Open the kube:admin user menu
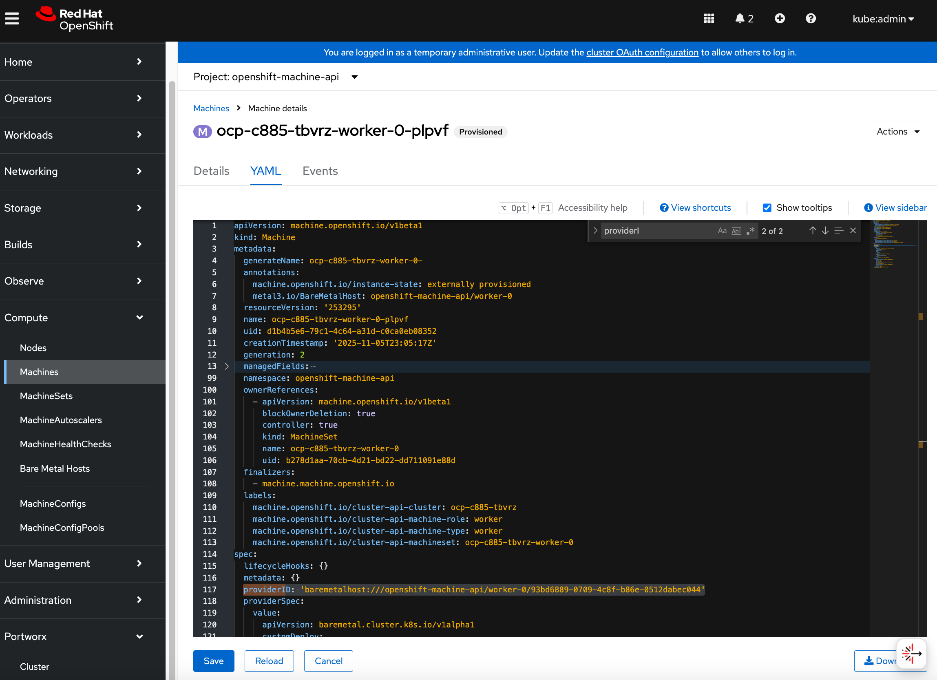Screen dimensions: 937x680 (881, 18)
